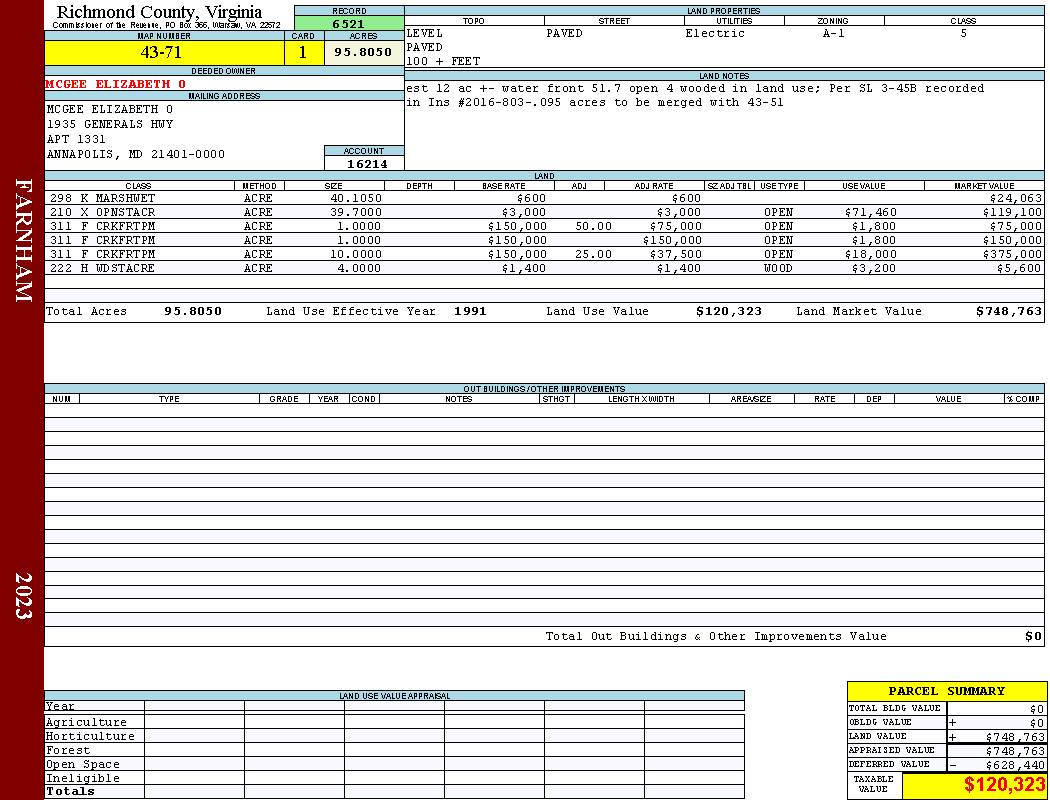The image size is (1050, 800).
Task: Select land row 210 X OPNSTACR
Action: click(x=544, y=212)
